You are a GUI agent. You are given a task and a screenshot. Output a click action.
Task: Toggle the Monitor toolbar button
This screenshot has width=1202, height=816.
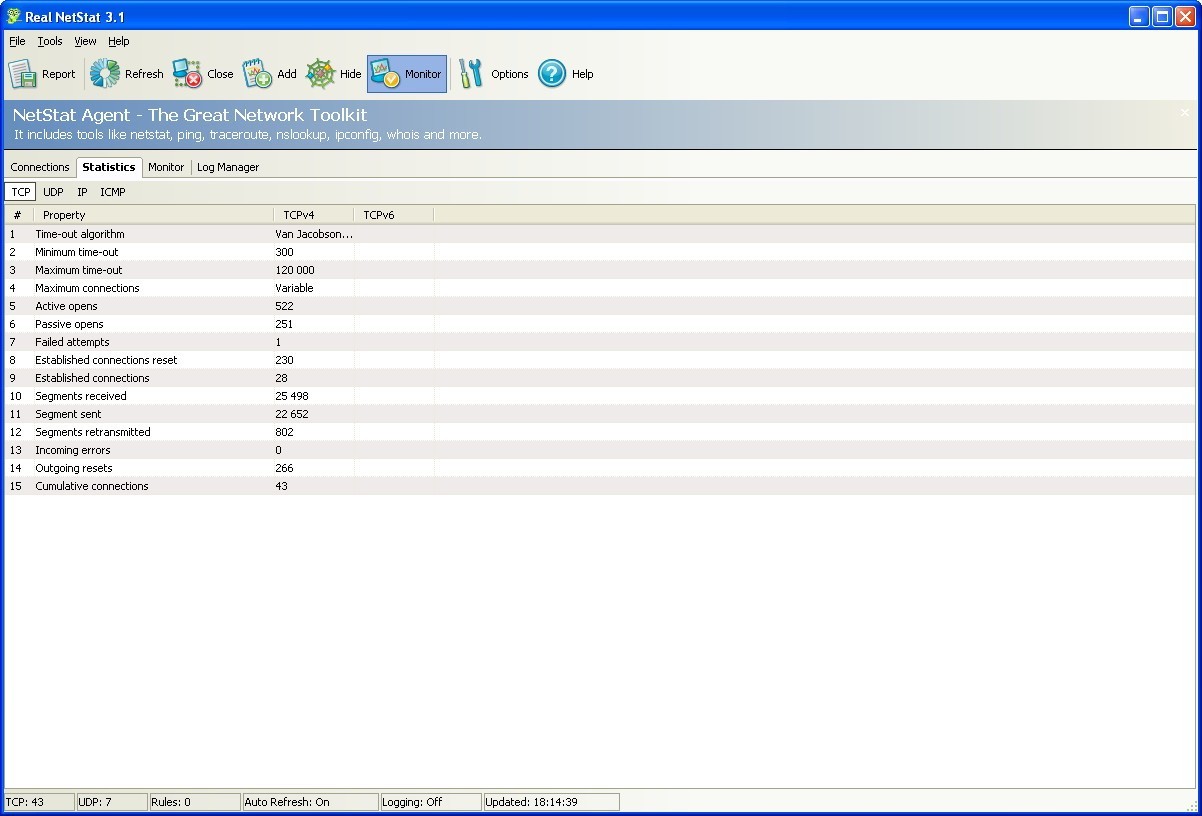pos(407,74)
